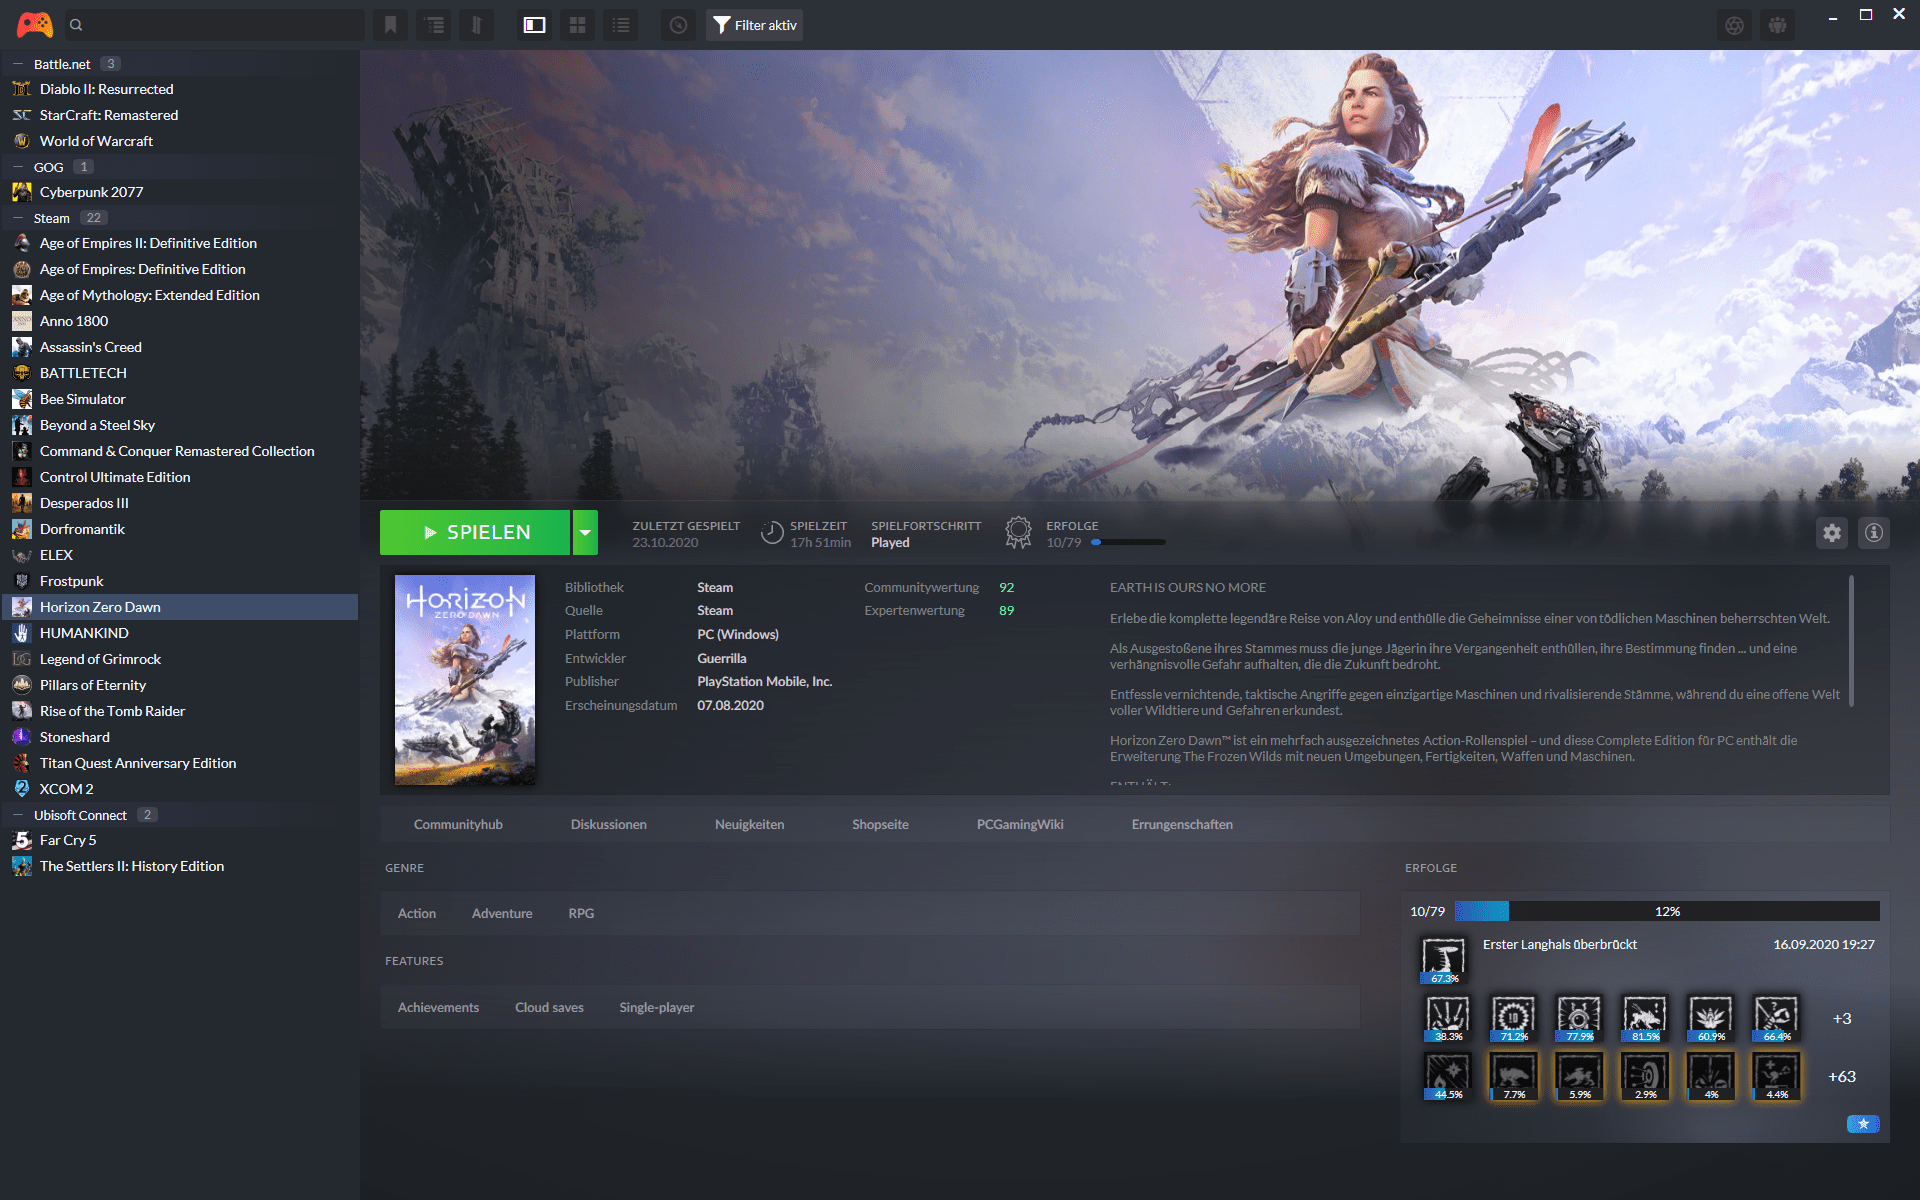Click the PC (Windows) platform link
1920x1200 pixels.
click(x=738, y=634)
